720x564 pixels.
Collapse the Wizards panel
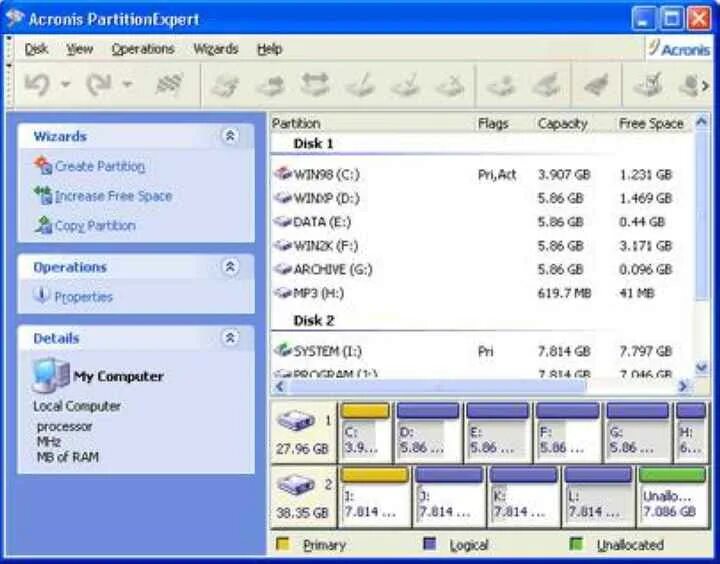click(230, 136)
